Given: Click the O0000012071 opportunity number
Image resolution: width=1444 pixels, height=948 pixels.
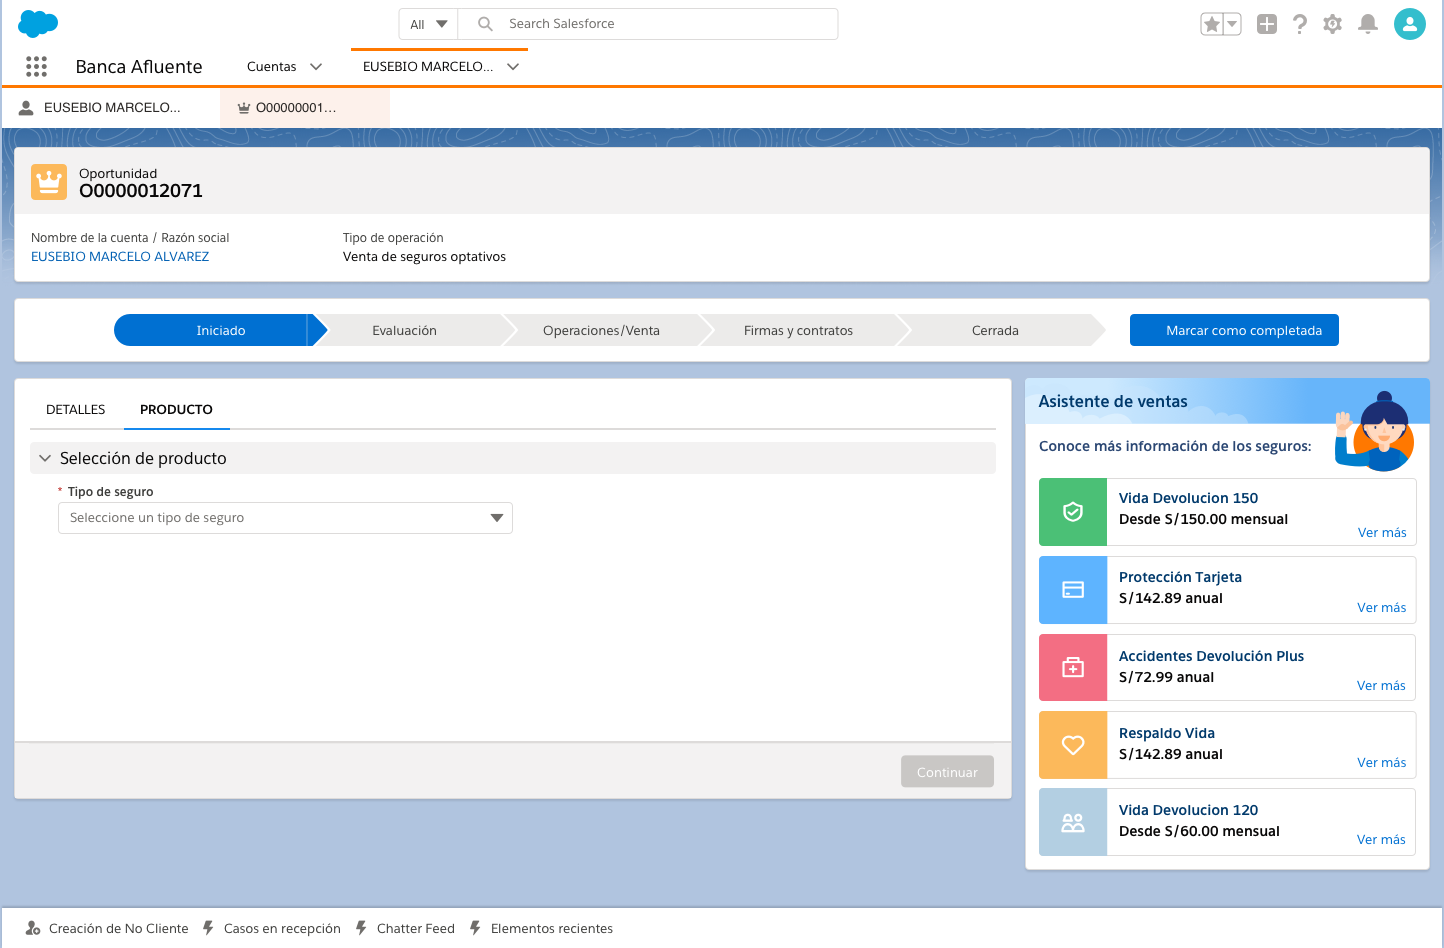Looking at the screenshot, I should point(141,191).
